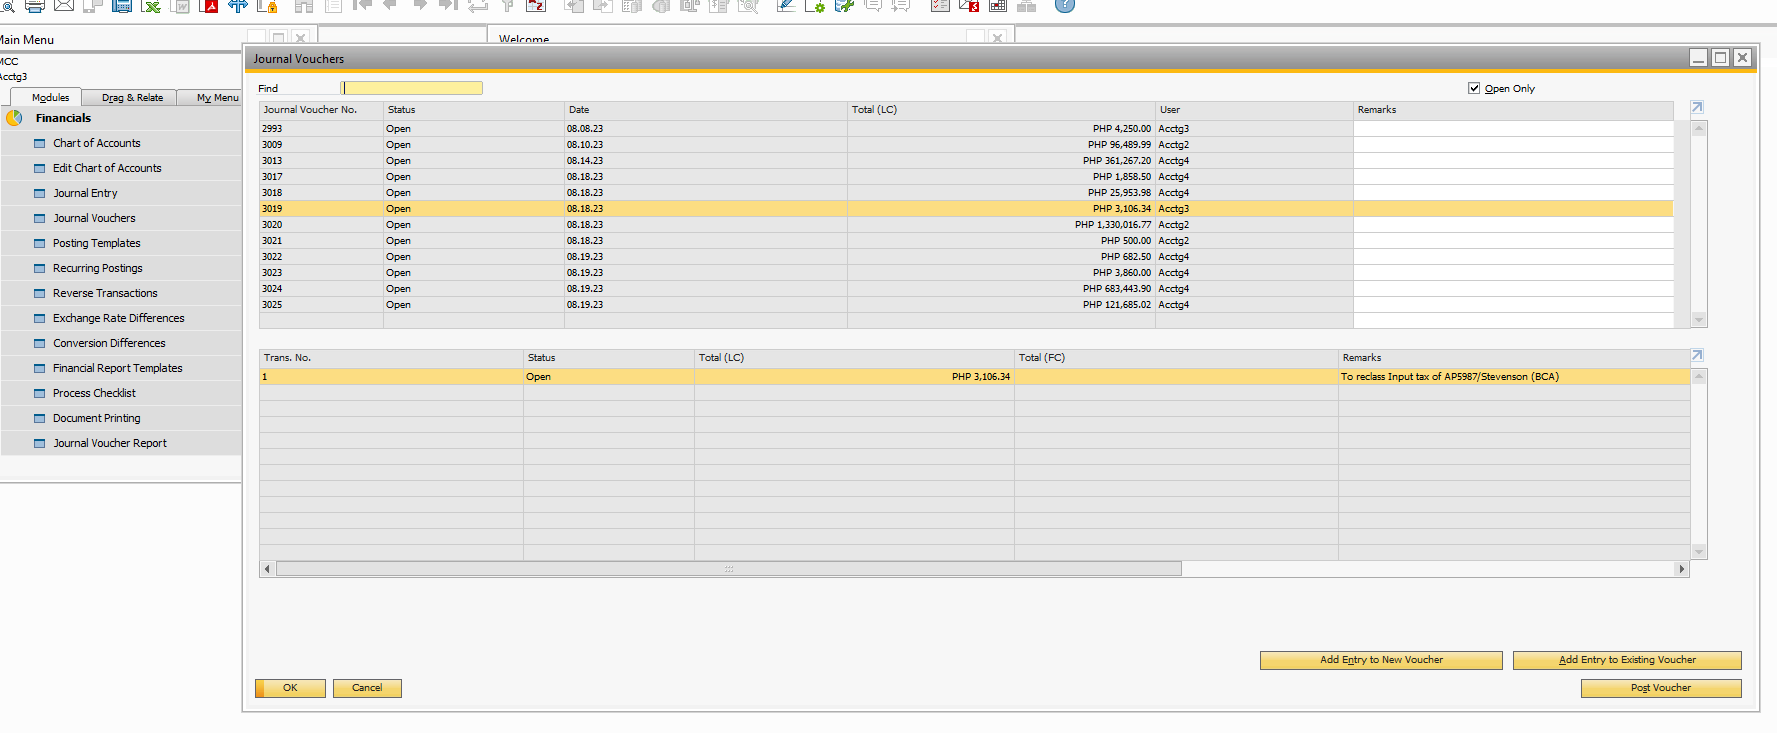Open Edit Chart of Accounts
The image size is (1777, 733).
(107, 168)
